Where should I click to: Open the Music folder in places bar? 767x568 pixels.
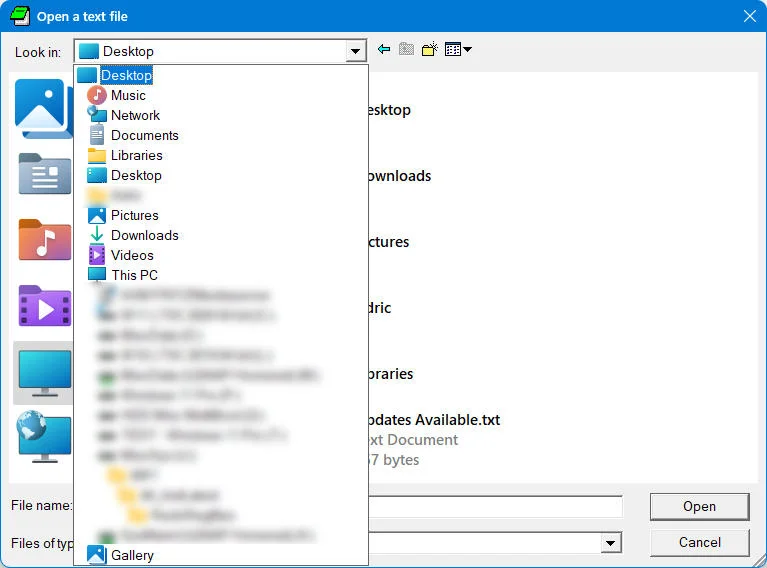45,240
